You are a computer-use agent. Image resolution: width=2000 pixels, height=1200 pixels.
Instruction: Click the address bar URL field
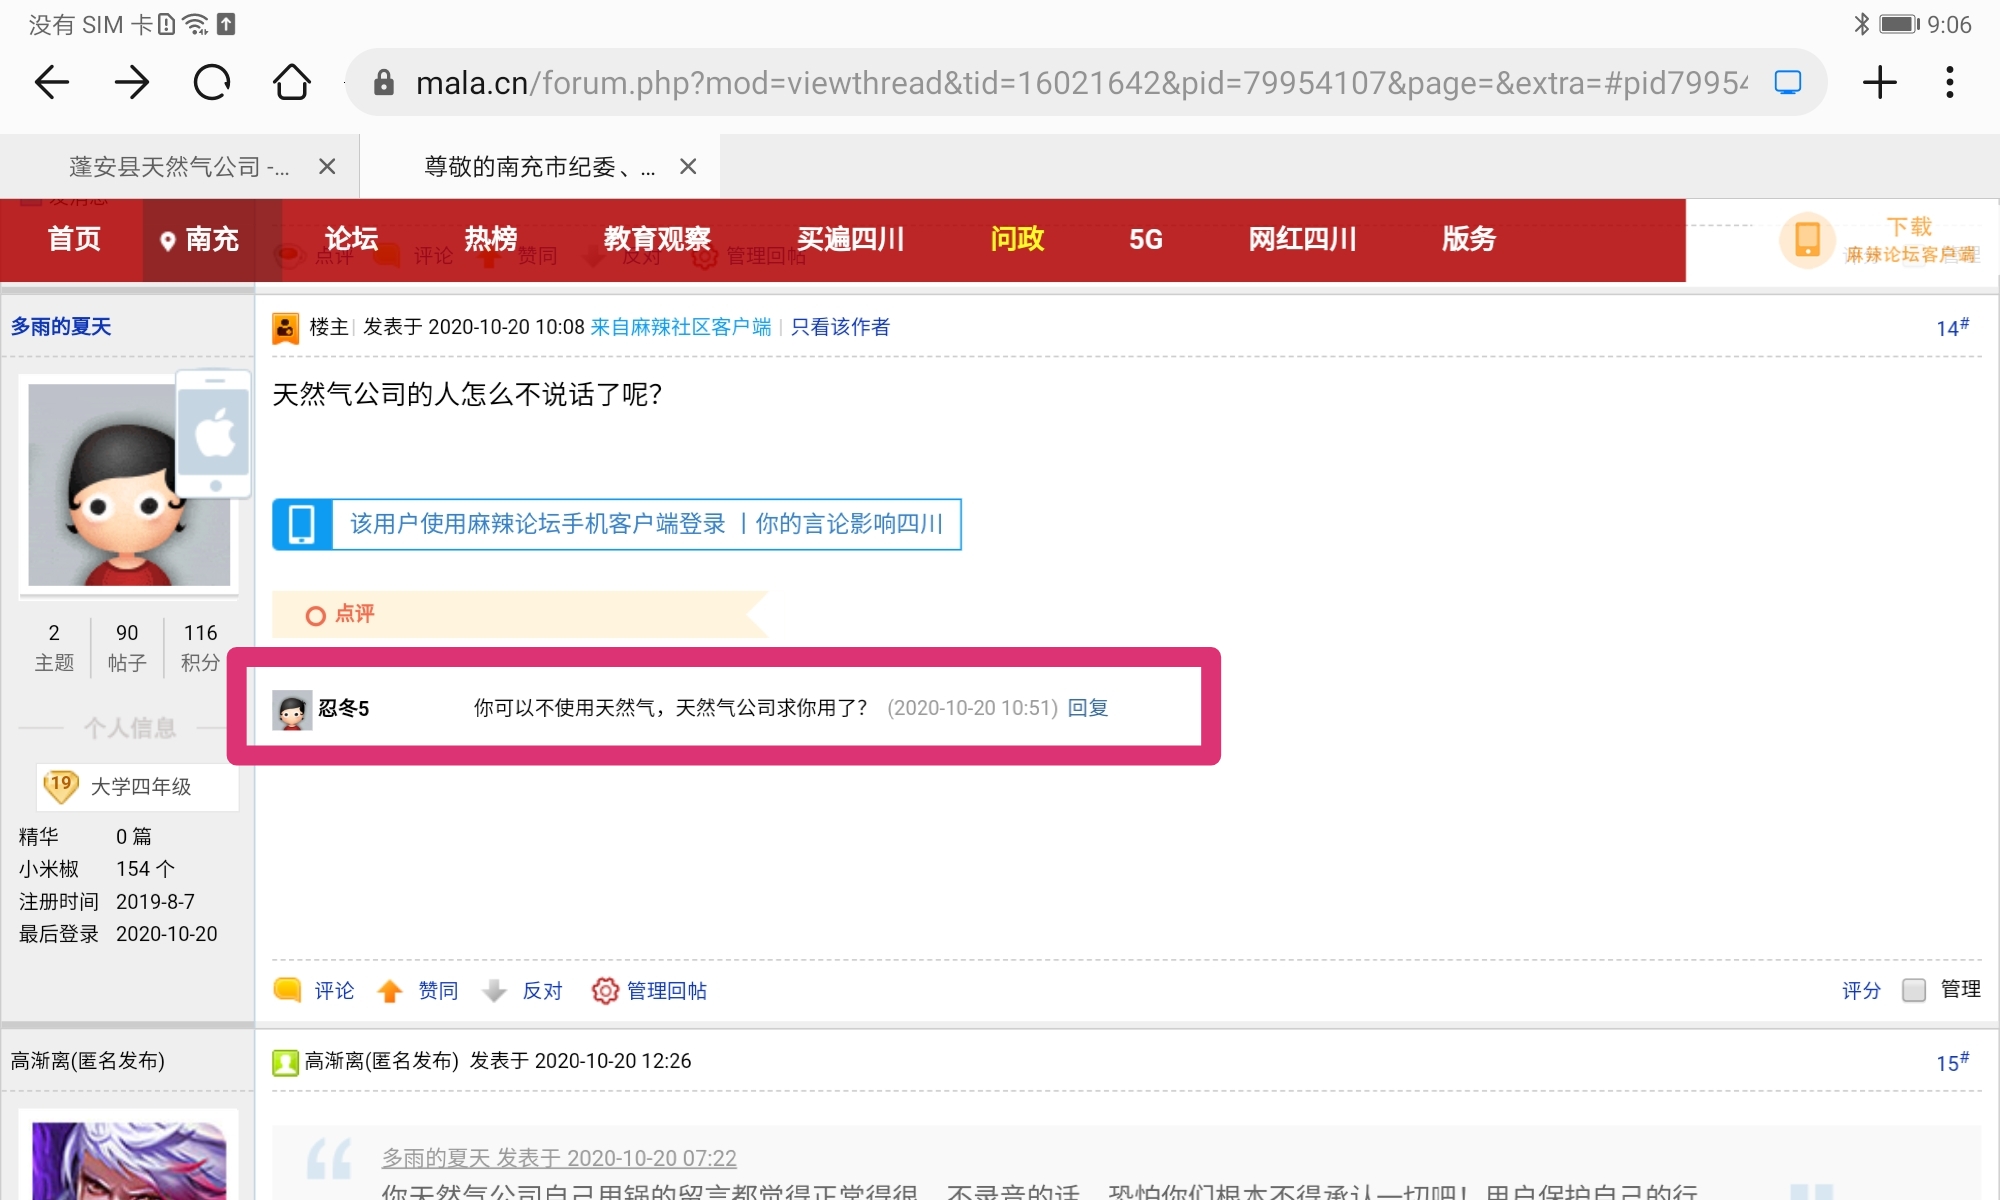pos(1080,82)
